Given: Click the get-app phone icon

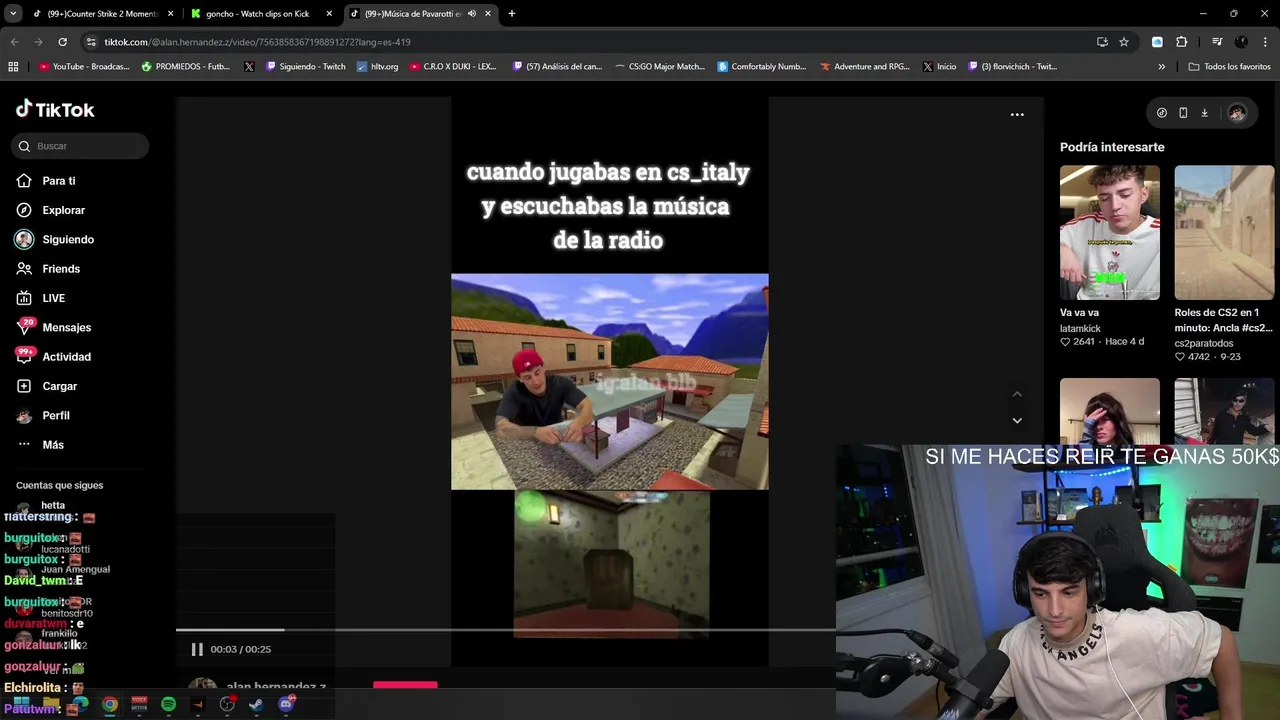Looking at the screenshot, I should pos(1183,113).
